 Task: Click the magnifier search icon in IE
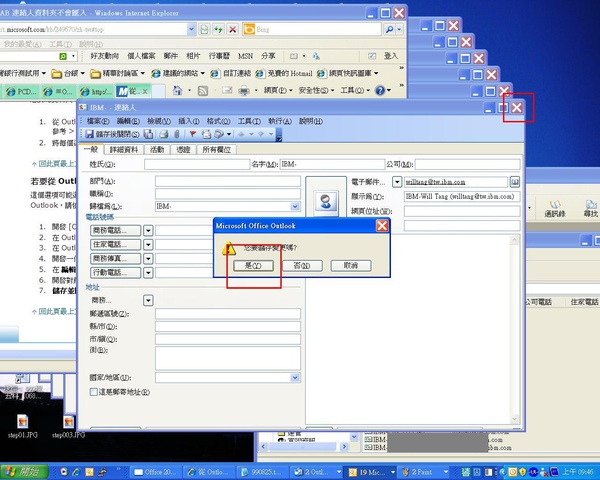[389, 29]
